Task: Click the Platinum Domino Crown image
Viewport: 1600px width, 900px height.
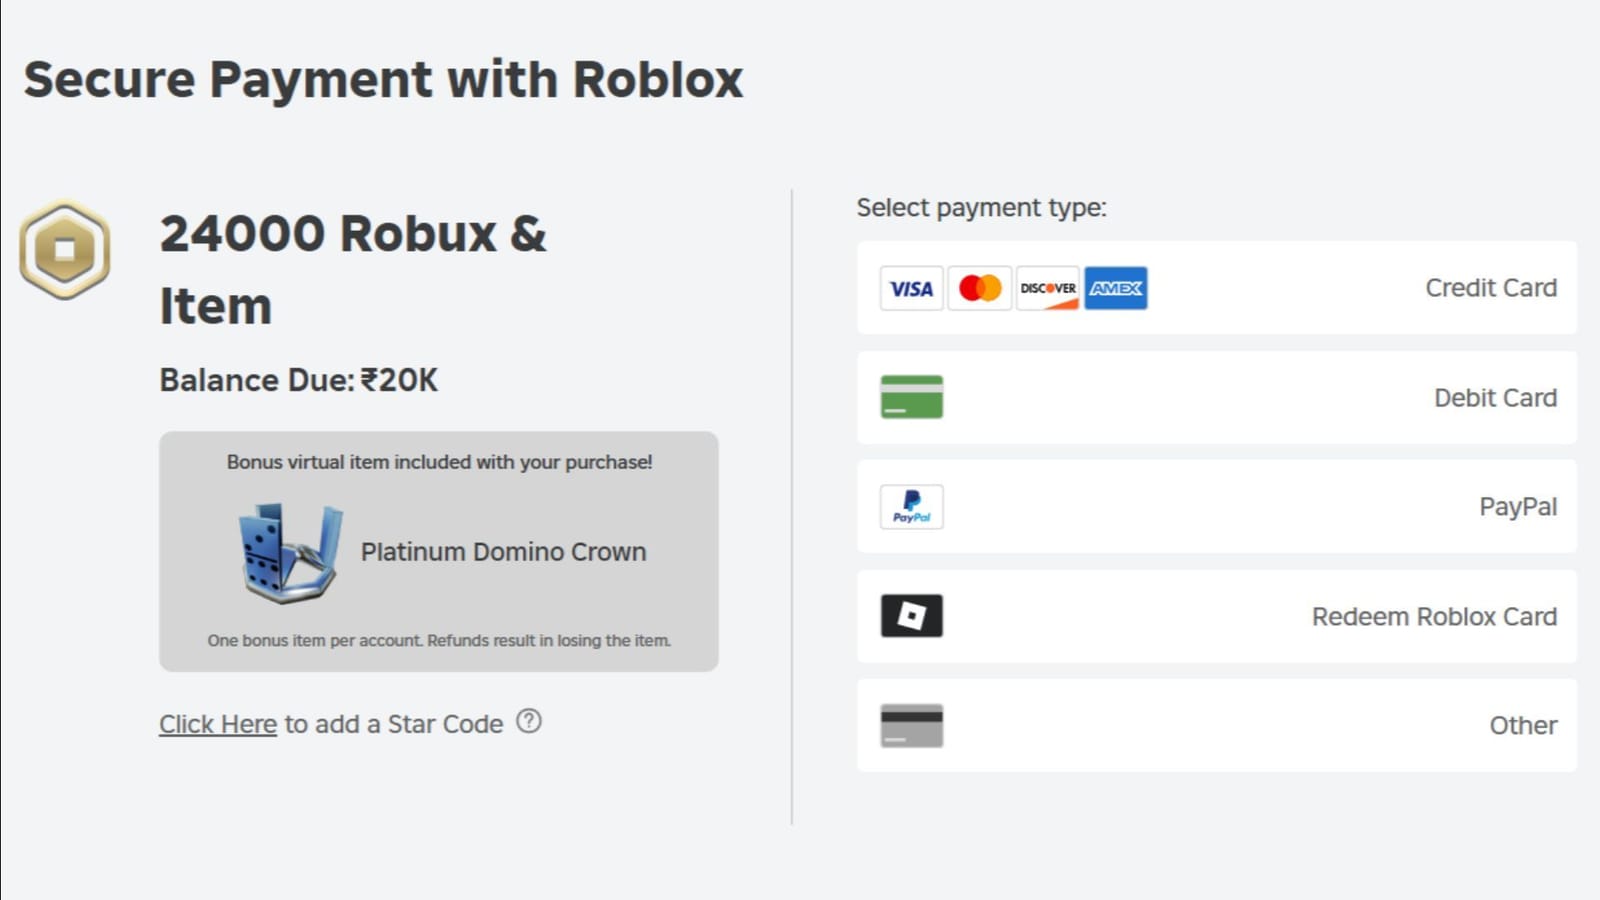Action: 289,551
